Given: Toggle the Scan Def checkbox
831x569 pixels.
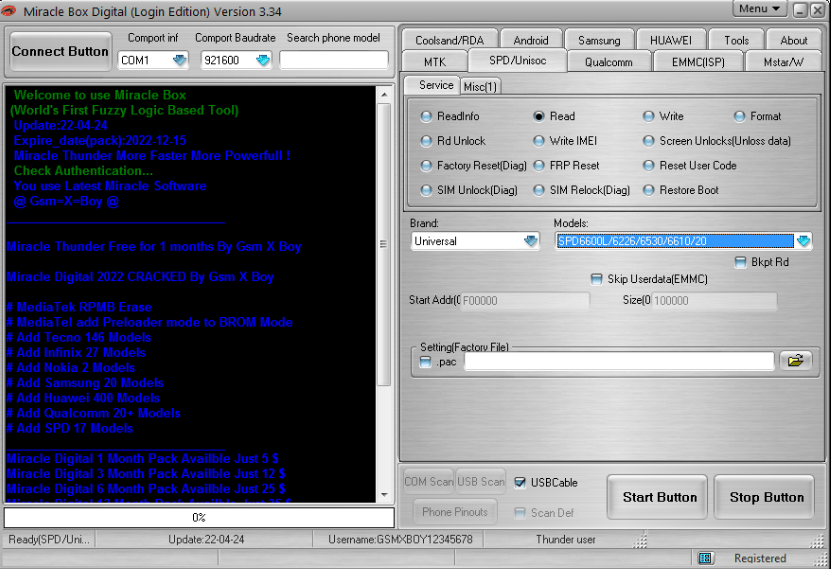Looking at the screenshot, I should click(520, 512).
